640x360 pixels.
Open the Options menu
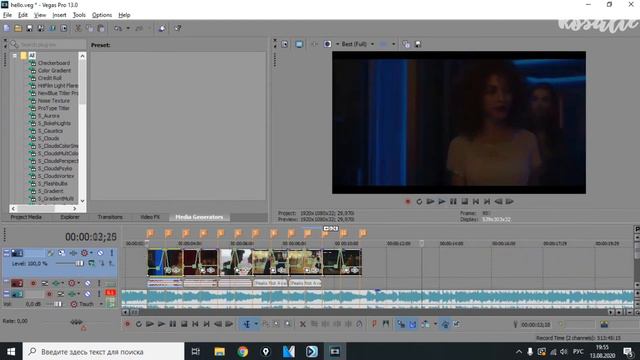[x=102, y=15]
